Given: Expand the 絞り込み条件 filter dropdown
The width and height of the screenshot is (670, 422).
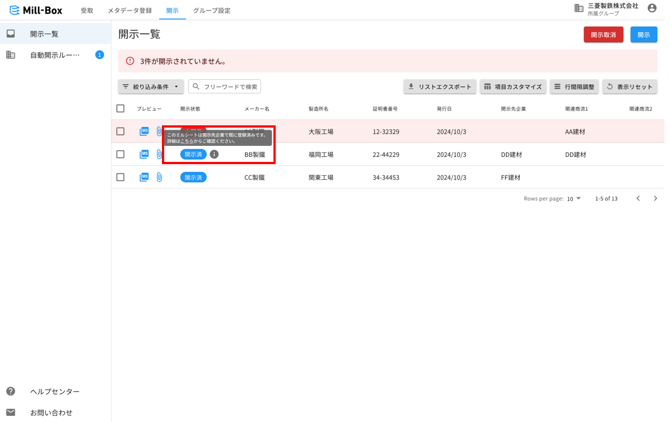Looking at the screenshot, I should 151,87.
